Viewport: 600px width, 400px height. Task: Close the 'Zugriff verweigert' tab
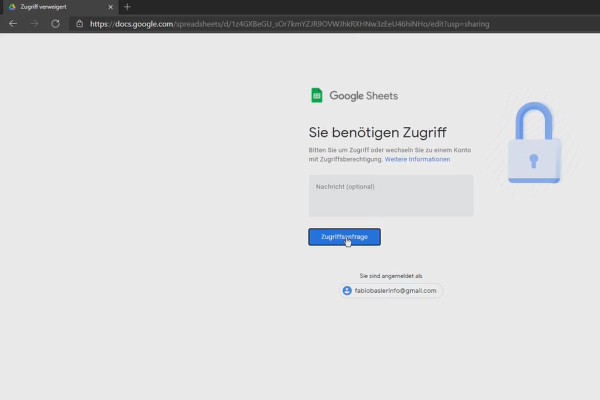tap(111, 7)
